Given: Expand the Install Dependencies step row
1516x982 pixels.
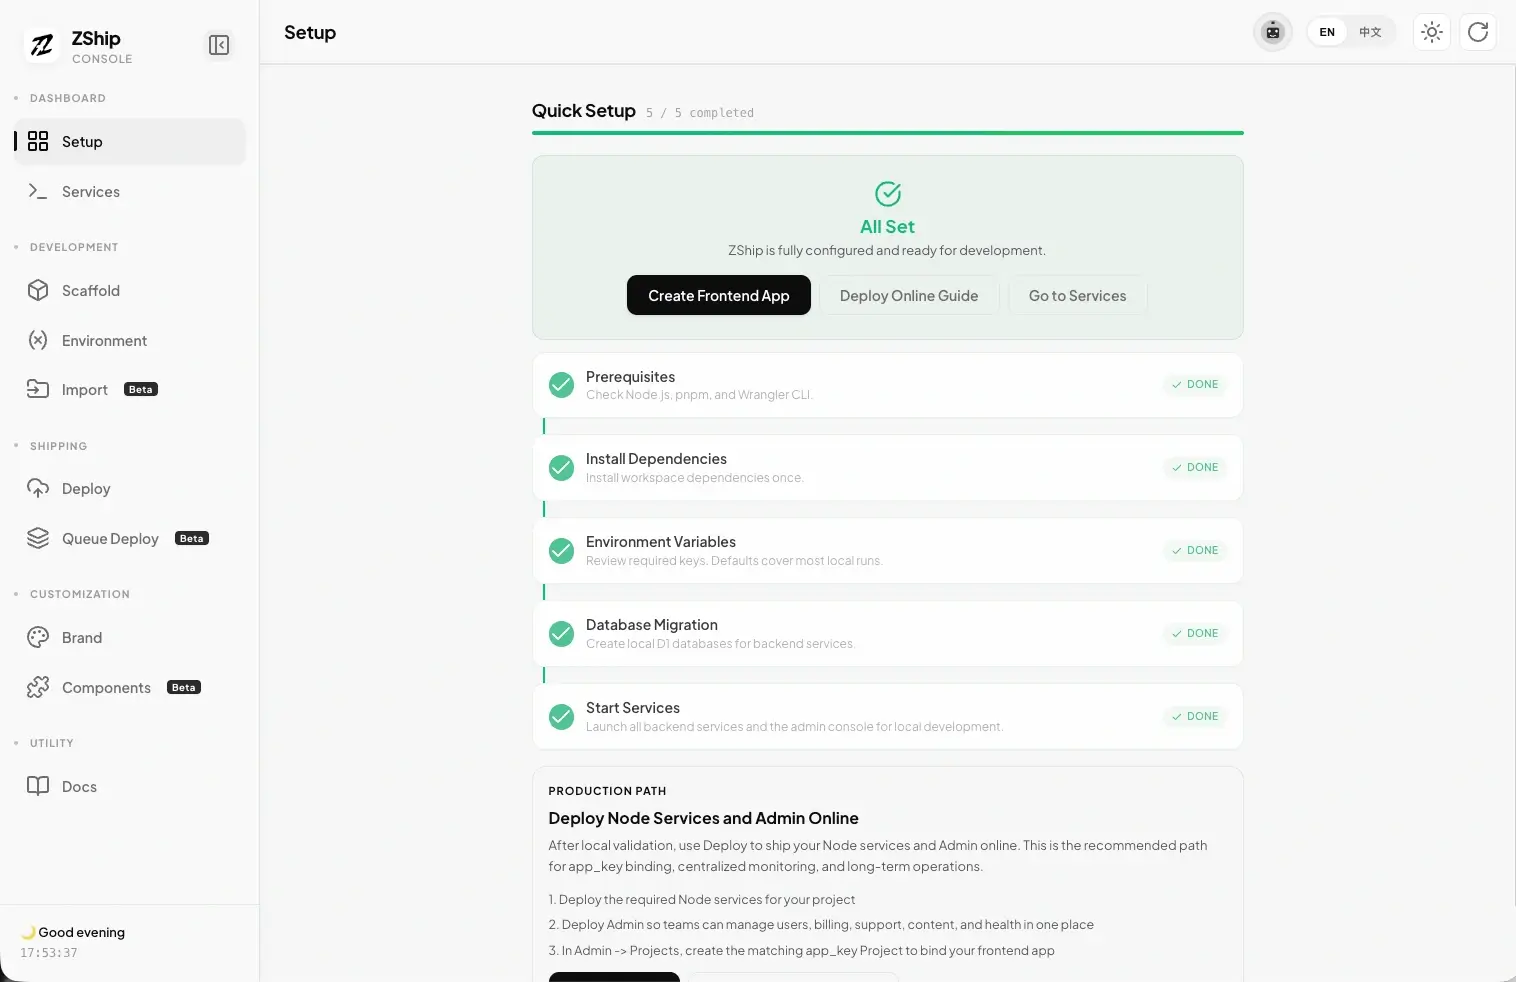Looking at the screenshot, I should tap(888, 467).
